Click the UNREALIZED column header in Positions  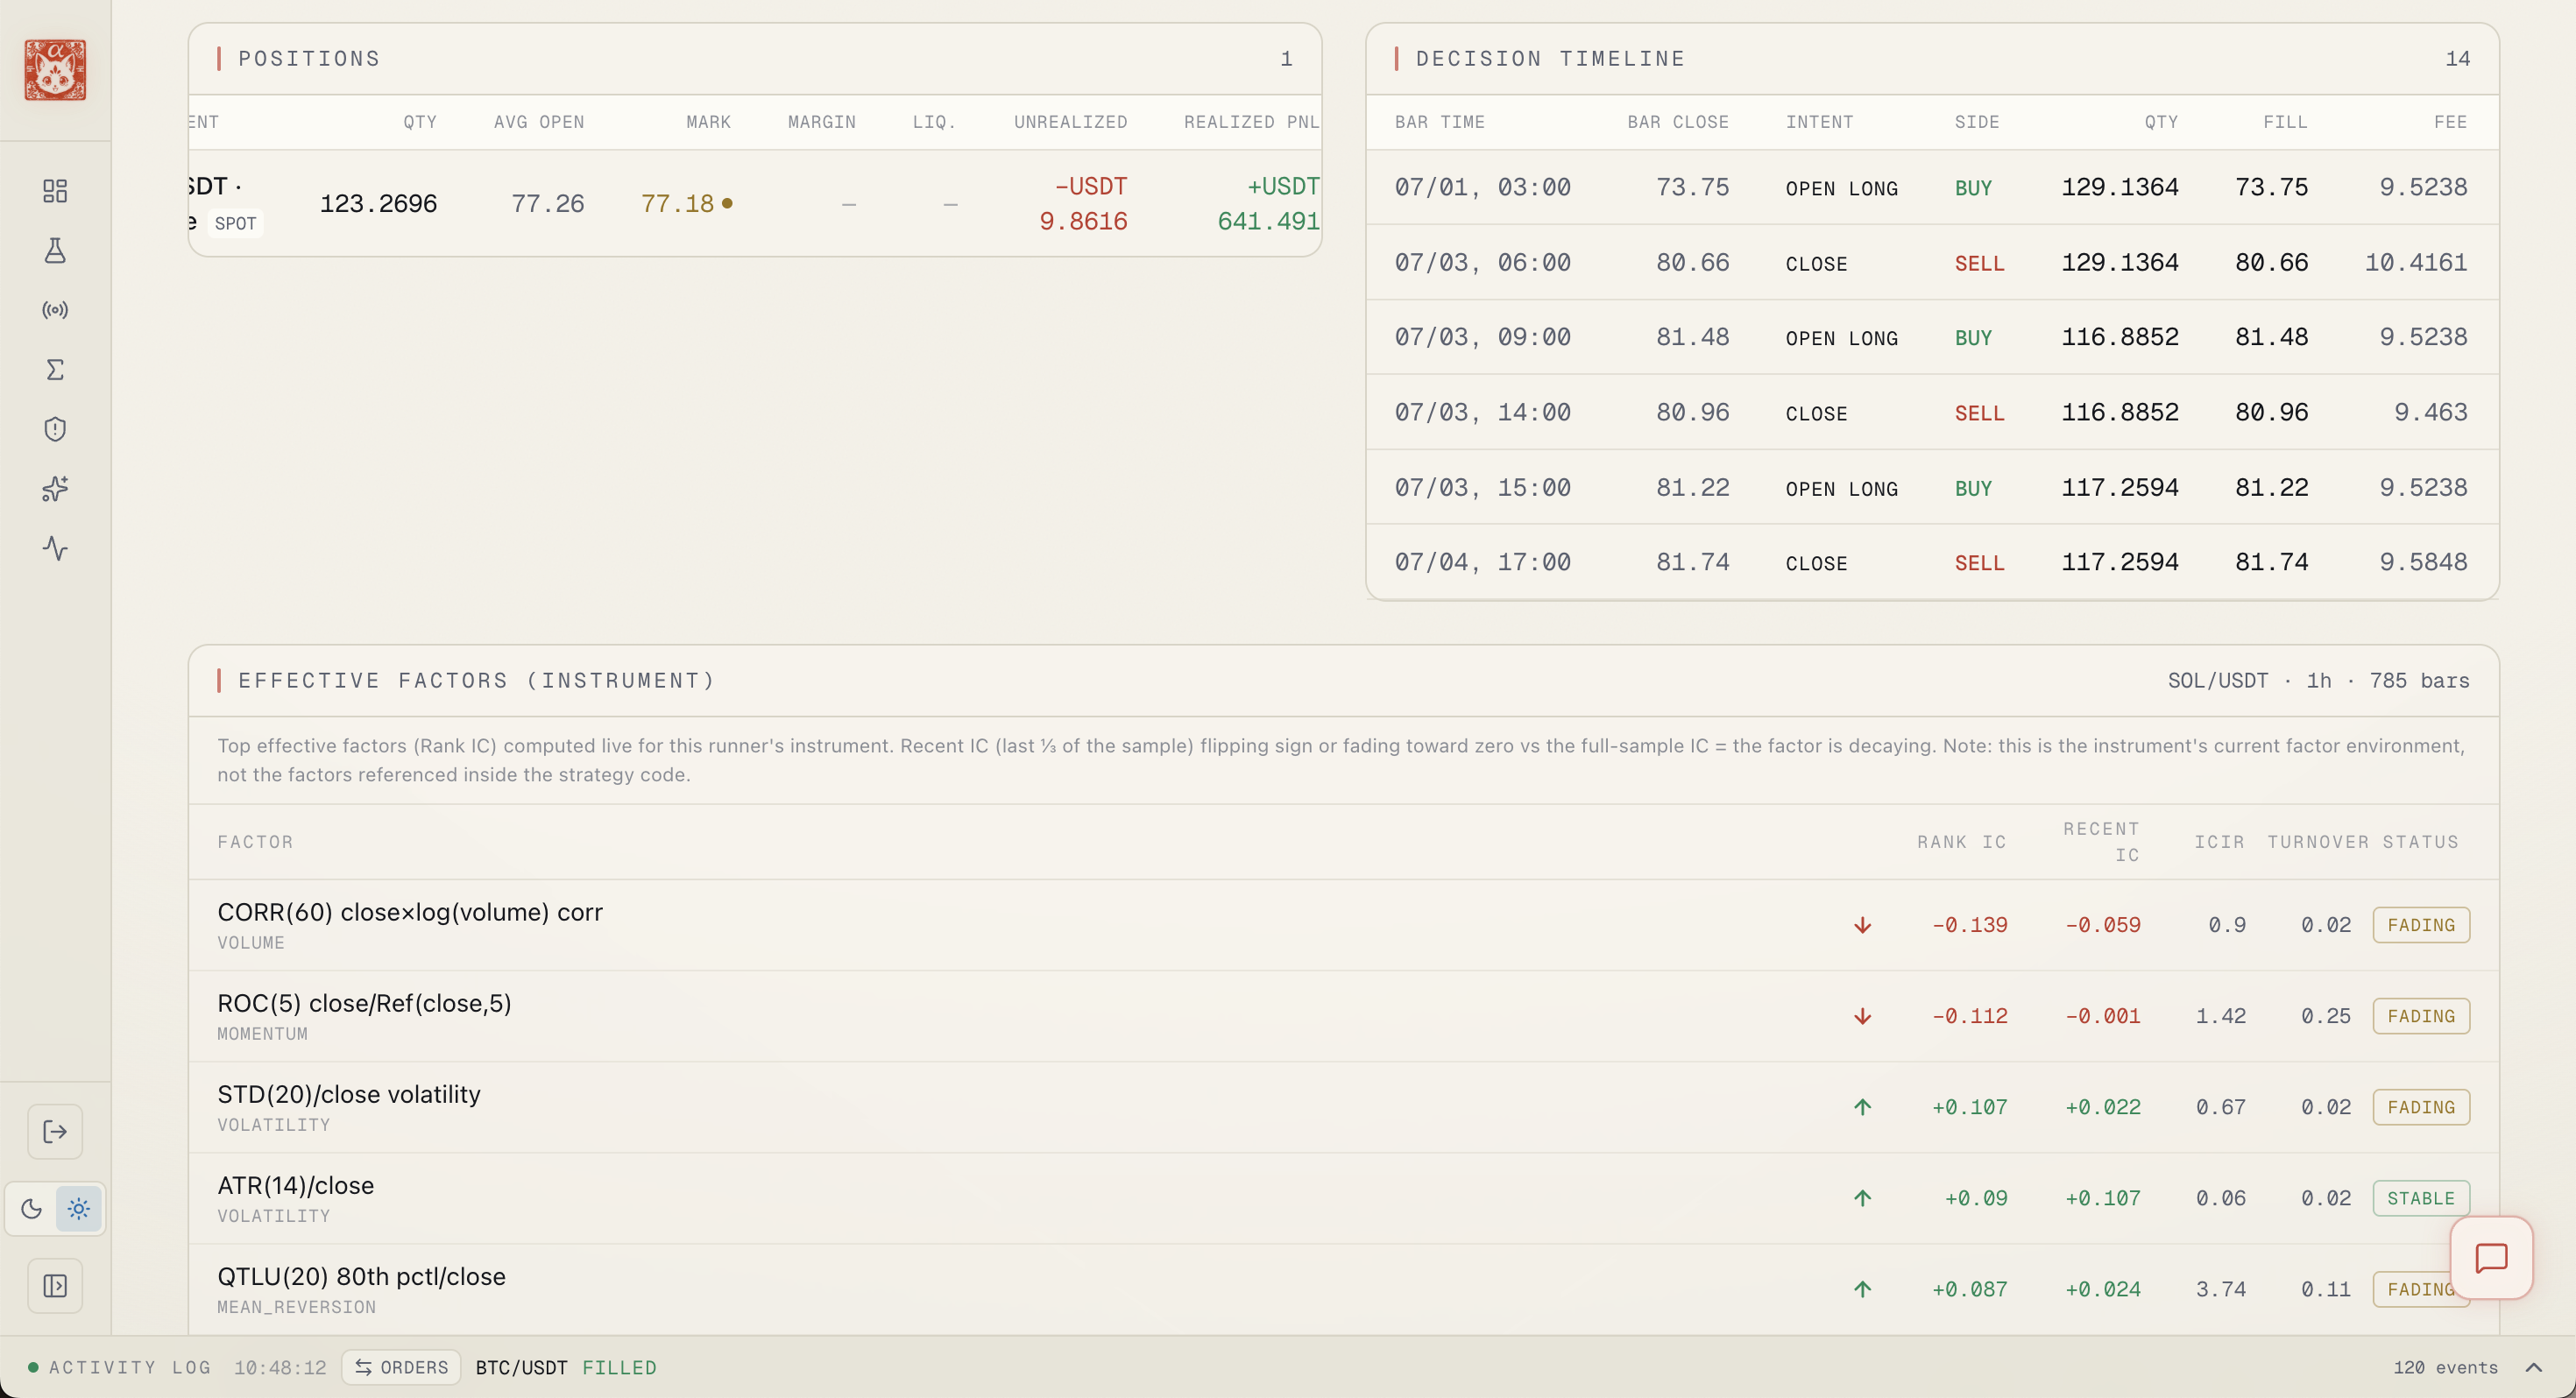[x=1070, y=122]
